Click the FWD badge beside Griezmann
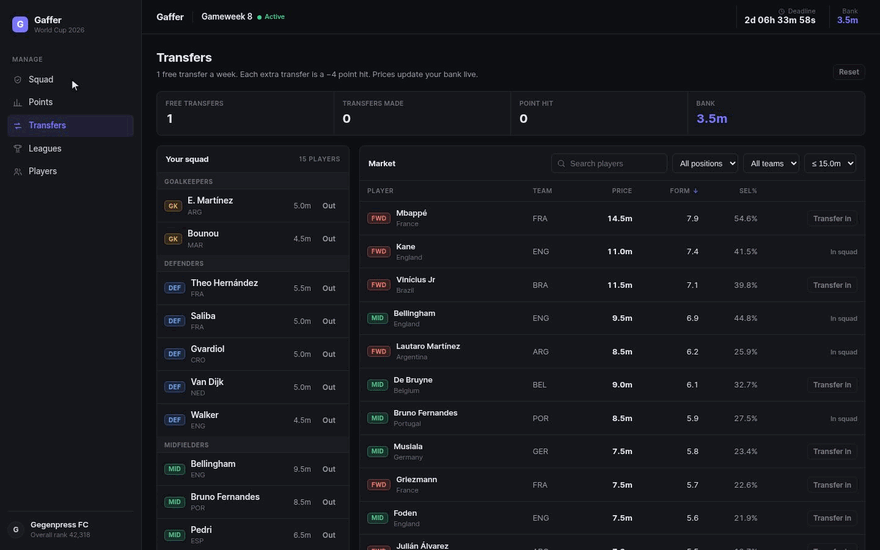Viewport: 880px width, 550px height. (379, 484)
